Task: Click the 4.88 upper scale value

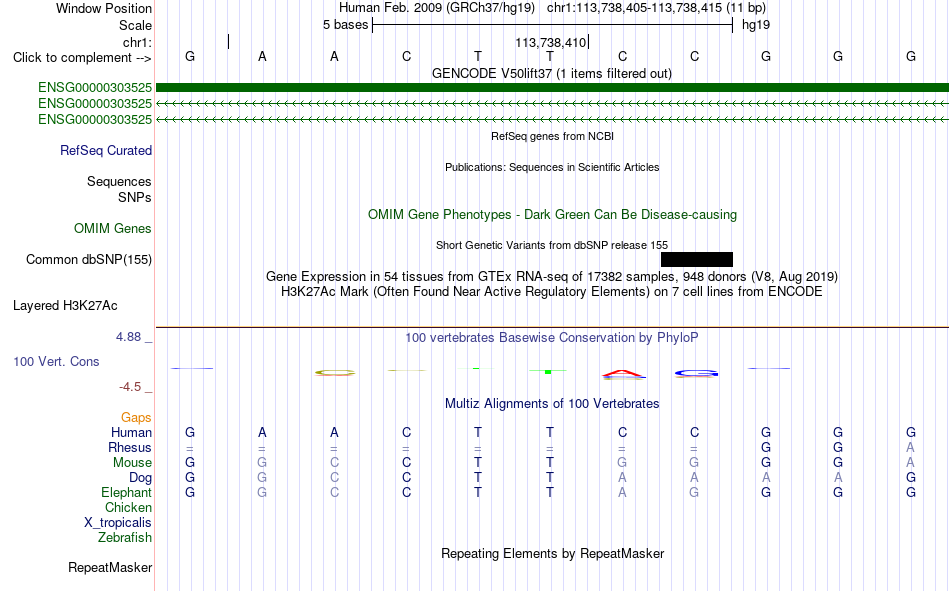Action: pos(128,336)
